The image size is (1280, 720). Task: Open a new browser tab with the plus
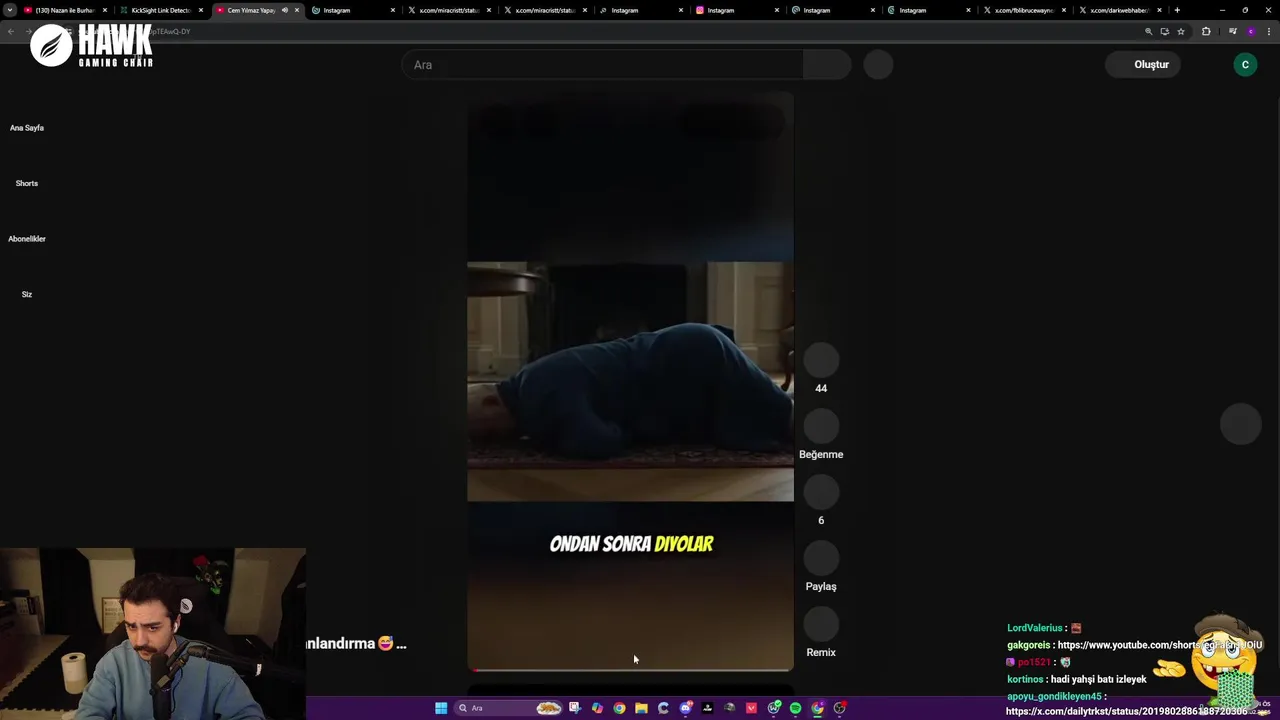click(x=1177, y=10)
